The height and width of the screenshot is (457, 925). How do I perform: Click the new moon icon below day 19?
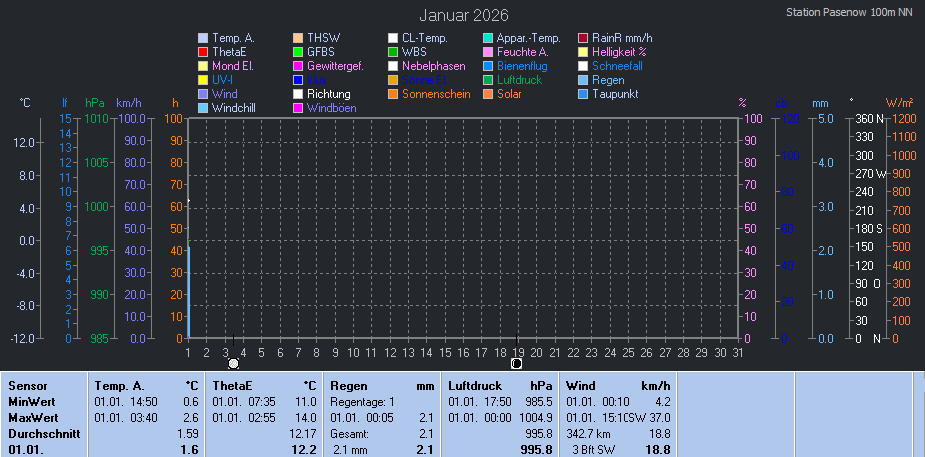point(516,364)
